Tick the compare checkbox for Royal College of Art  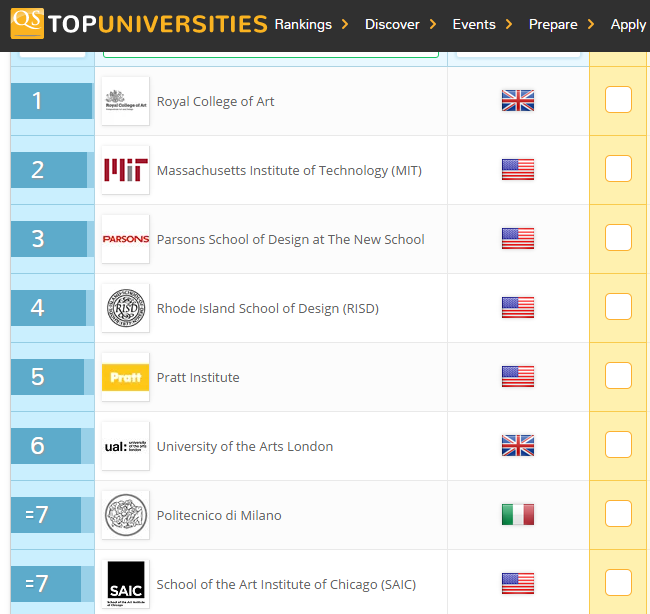pos(618,100)
